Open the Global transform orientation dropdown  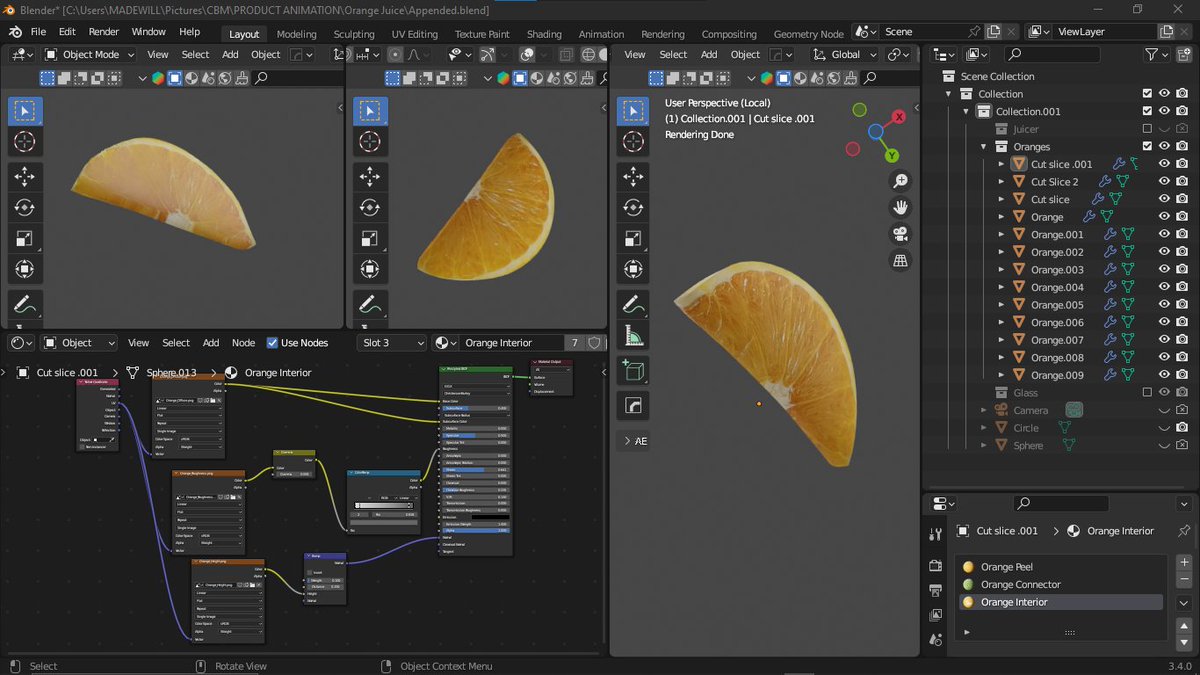pos(845,54)
